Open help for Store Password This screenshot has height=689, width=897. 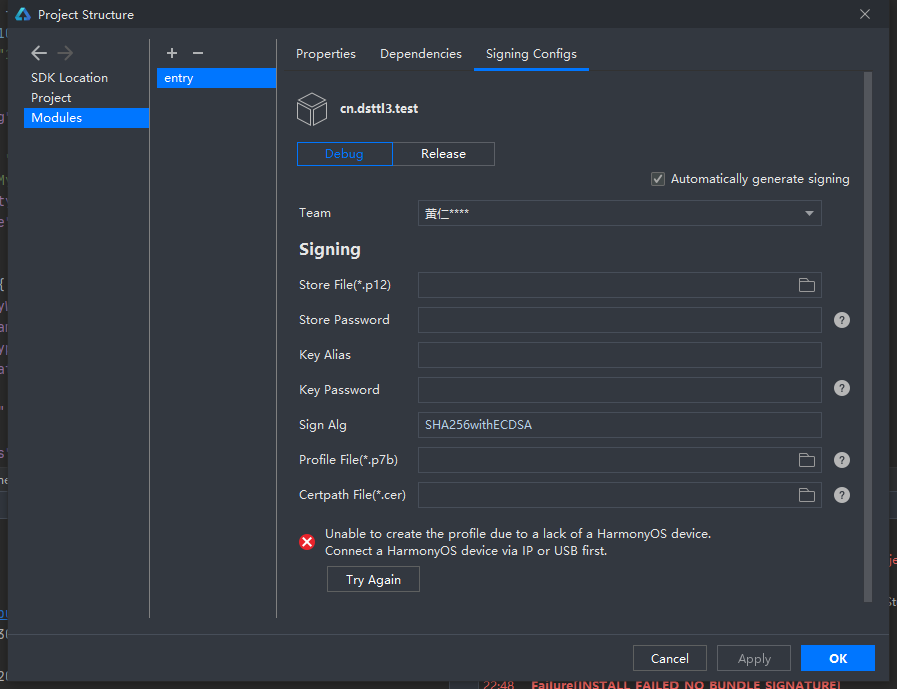[842, 320]
